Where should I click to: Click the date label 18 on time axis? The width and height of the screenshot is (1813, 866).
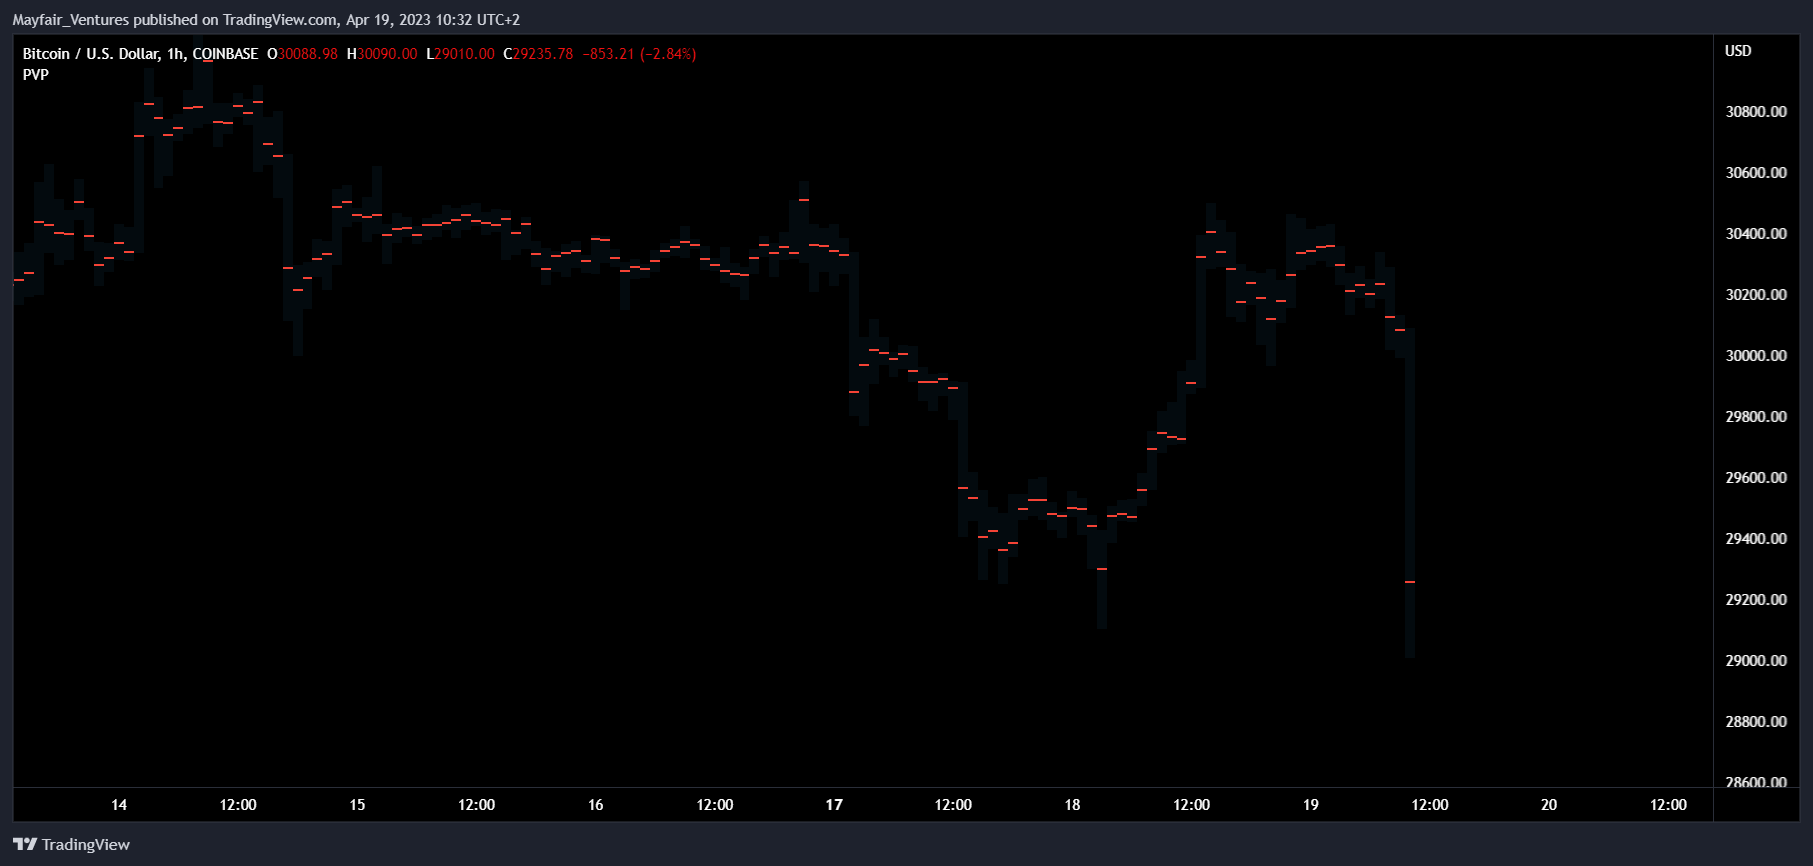point(1072,805)
